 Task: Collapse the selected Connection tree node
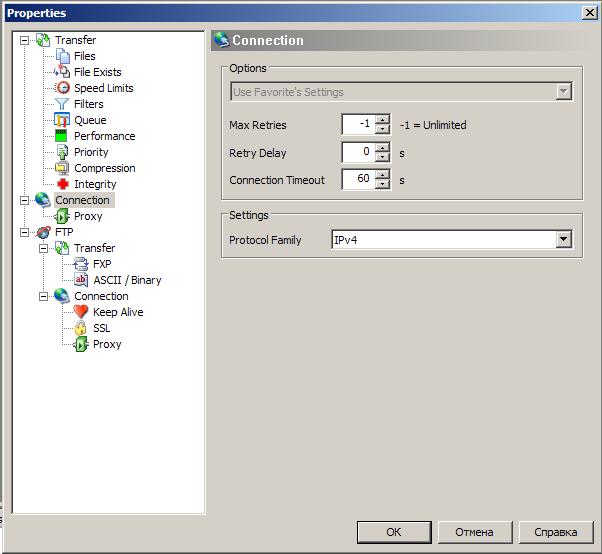click(x=24, y=200)
